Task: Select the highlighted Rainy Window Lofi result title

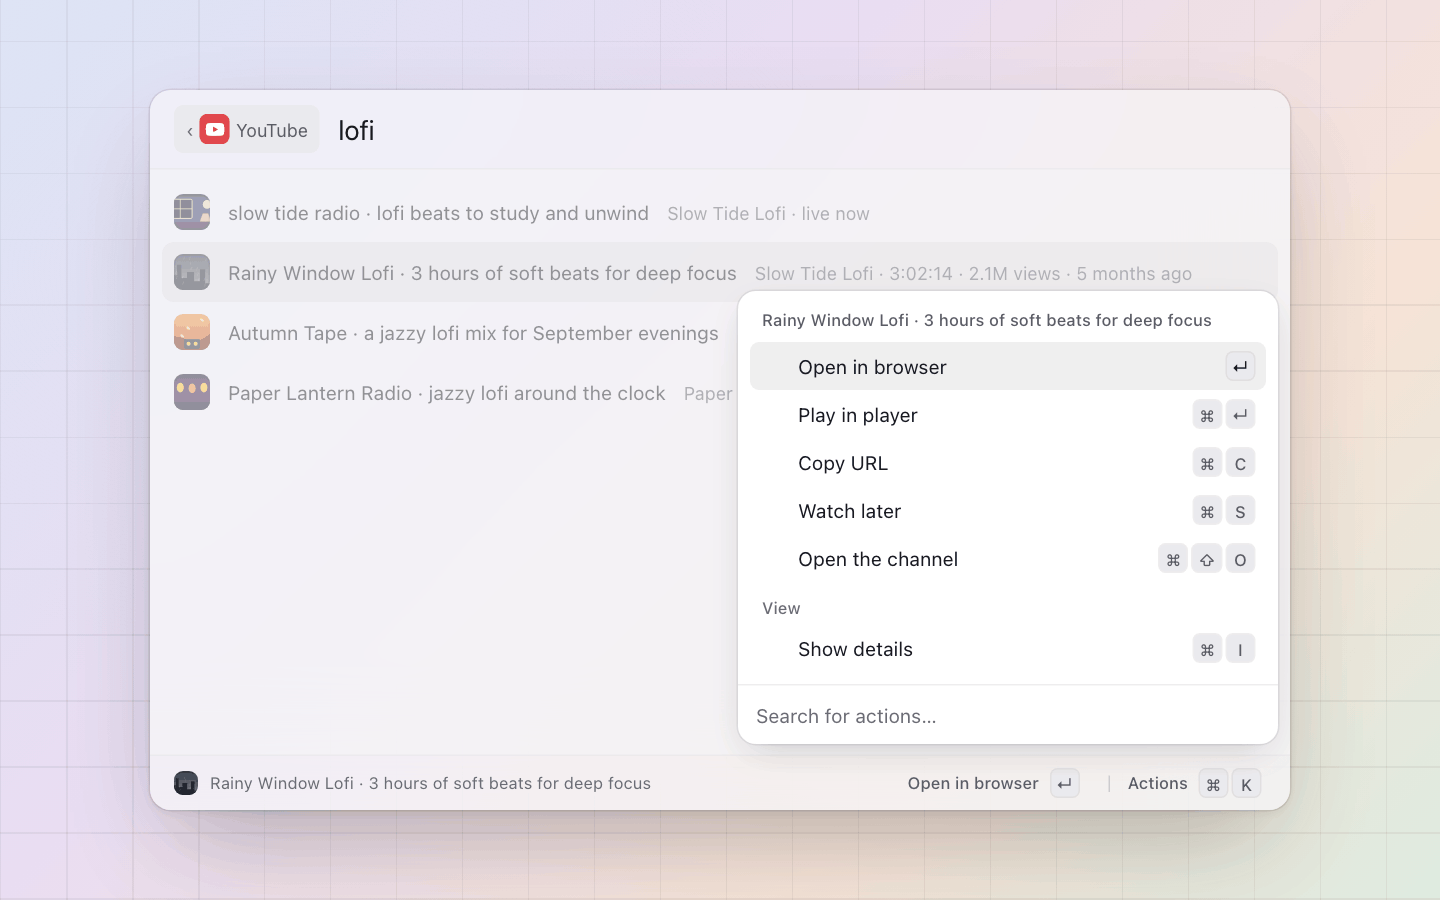Action: pos(482,273)
